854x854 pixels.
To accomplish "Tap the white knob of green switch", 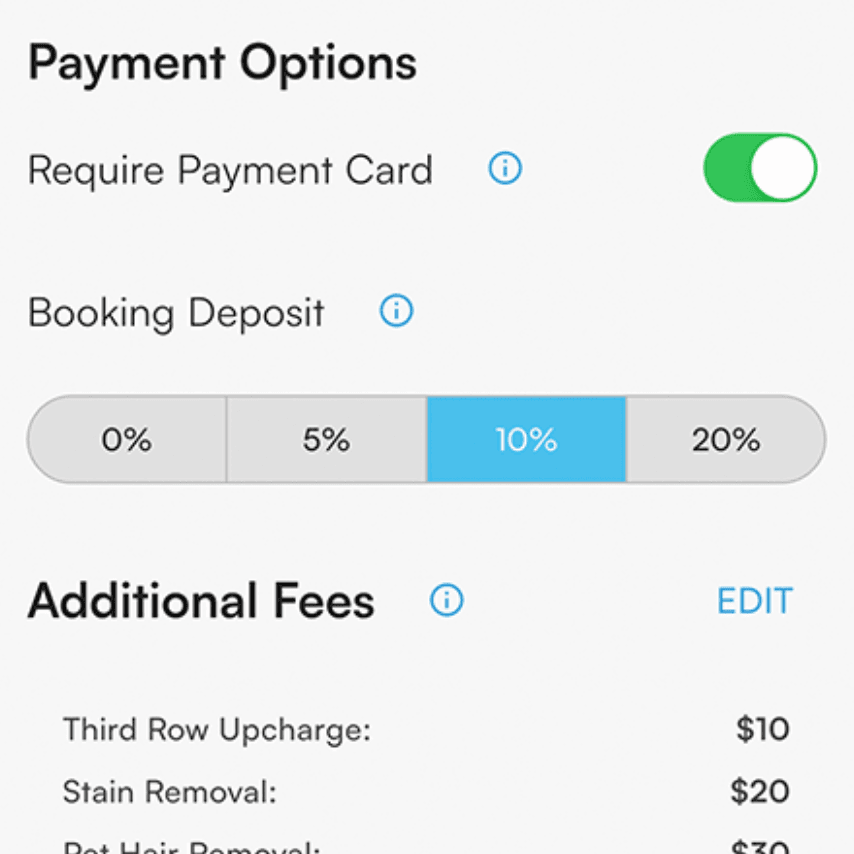I will [782, 168].
